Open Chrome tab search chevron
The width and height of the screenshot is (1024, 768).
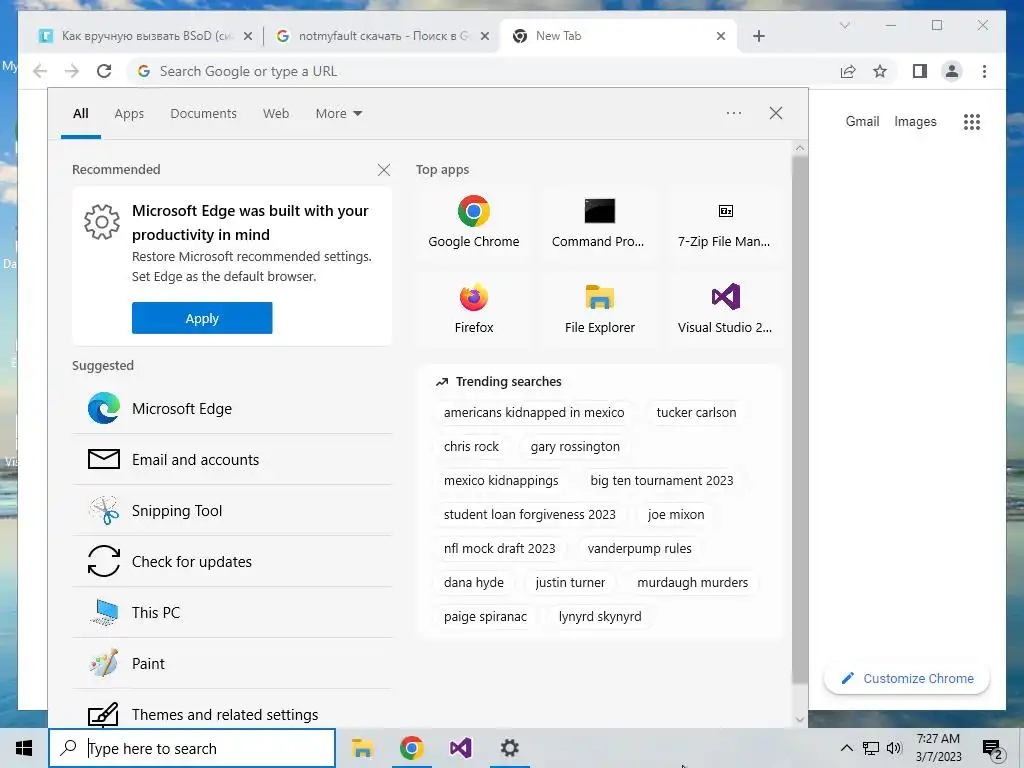click(844, 25)
